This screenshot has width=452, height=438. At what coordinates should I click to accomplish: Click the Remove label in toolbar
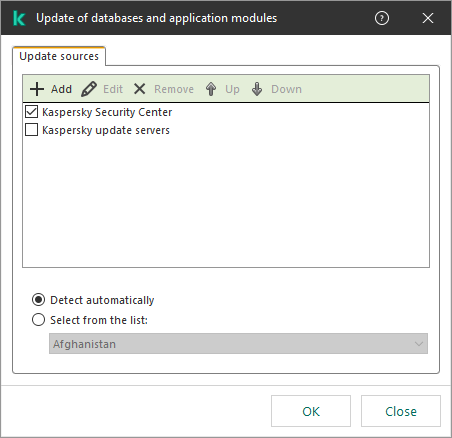[x=174, y=89]
